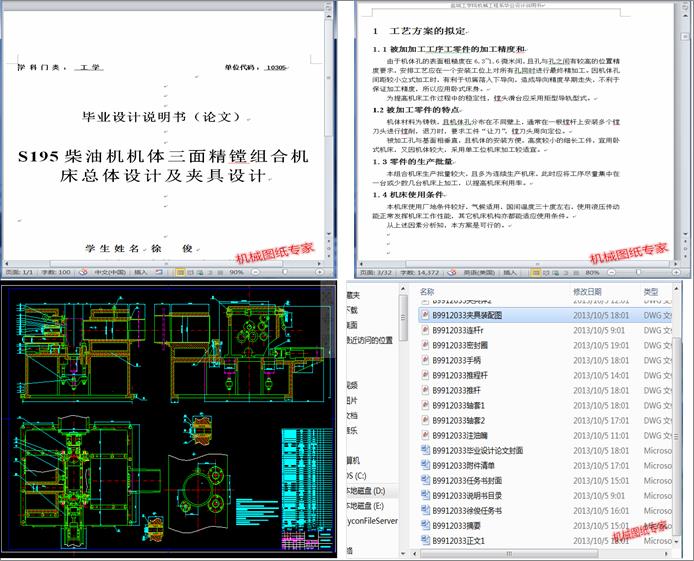This screenshot has height=561, width=694.
Task: Click page 1/1 indicator in cover page window
Action: click(19, 272)
